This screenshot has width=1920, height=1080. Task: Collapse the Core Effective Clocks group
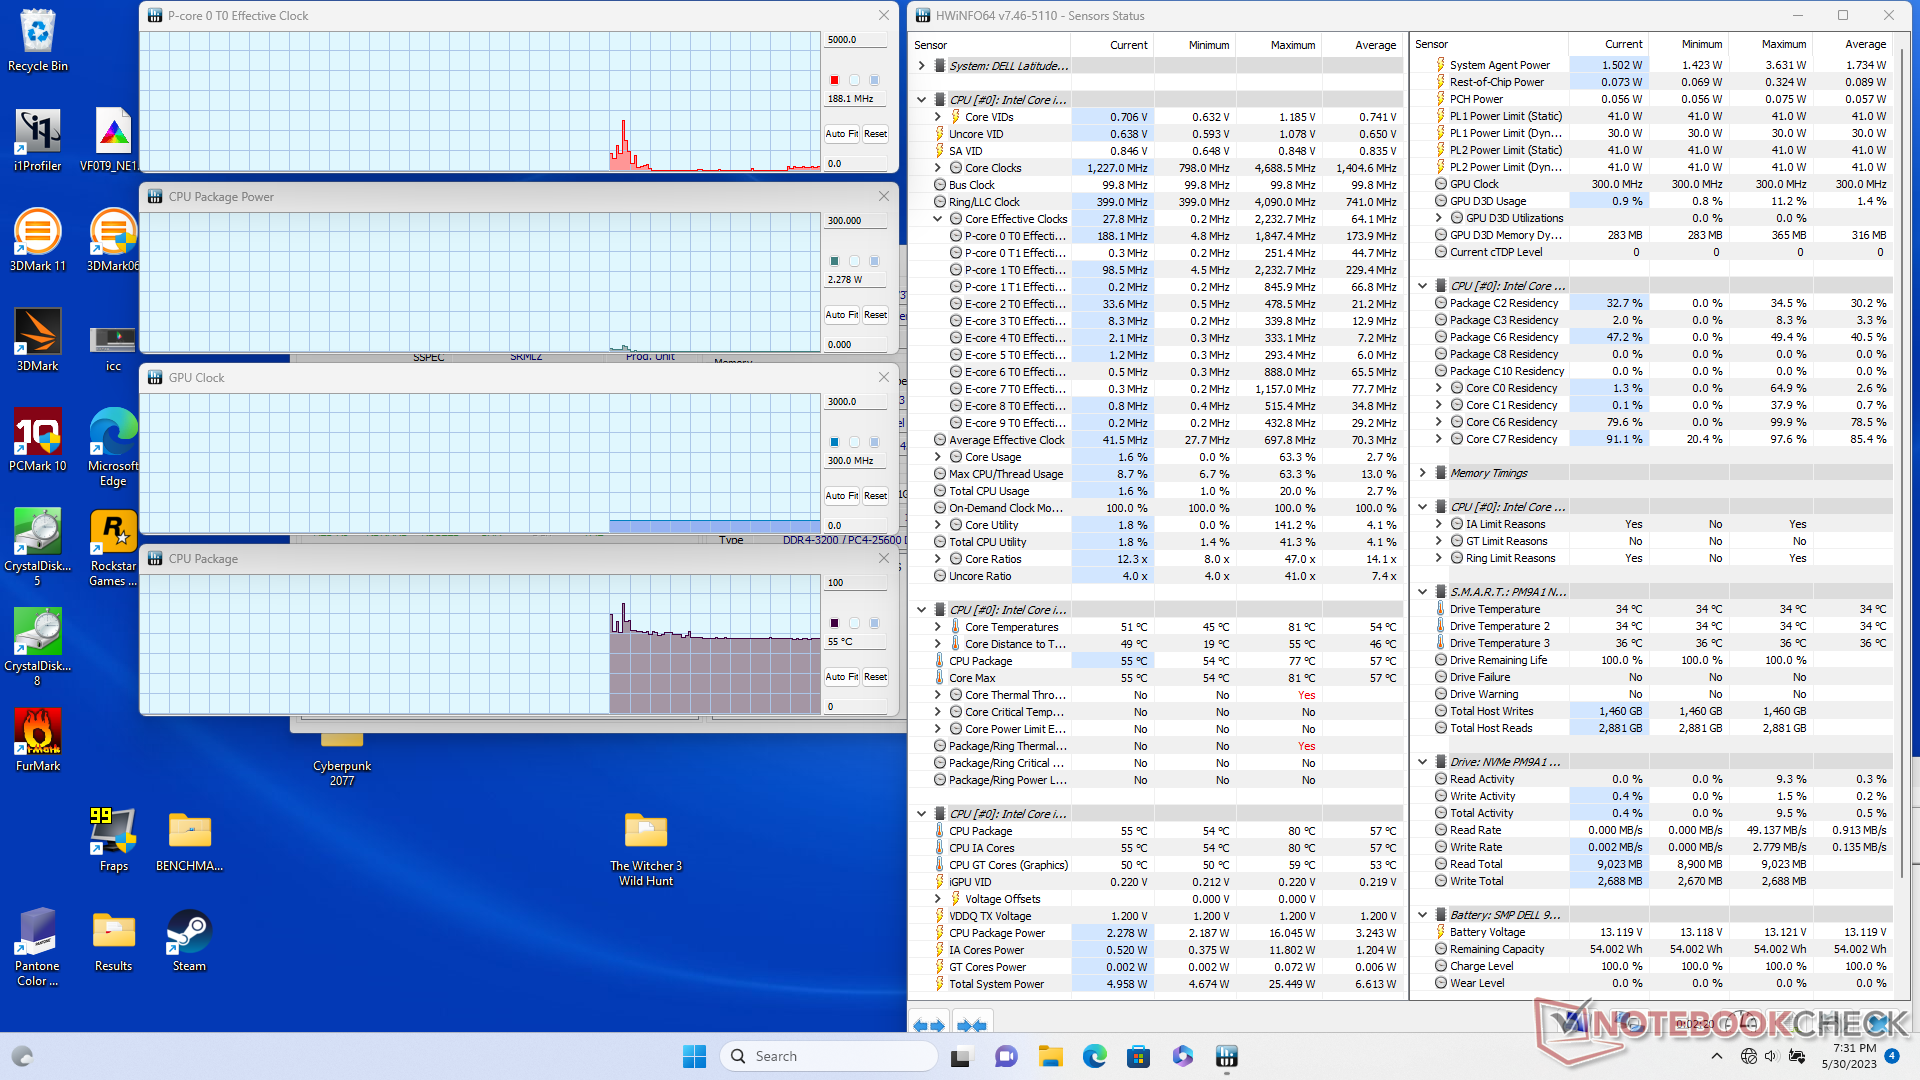click(x=937, y=219)
